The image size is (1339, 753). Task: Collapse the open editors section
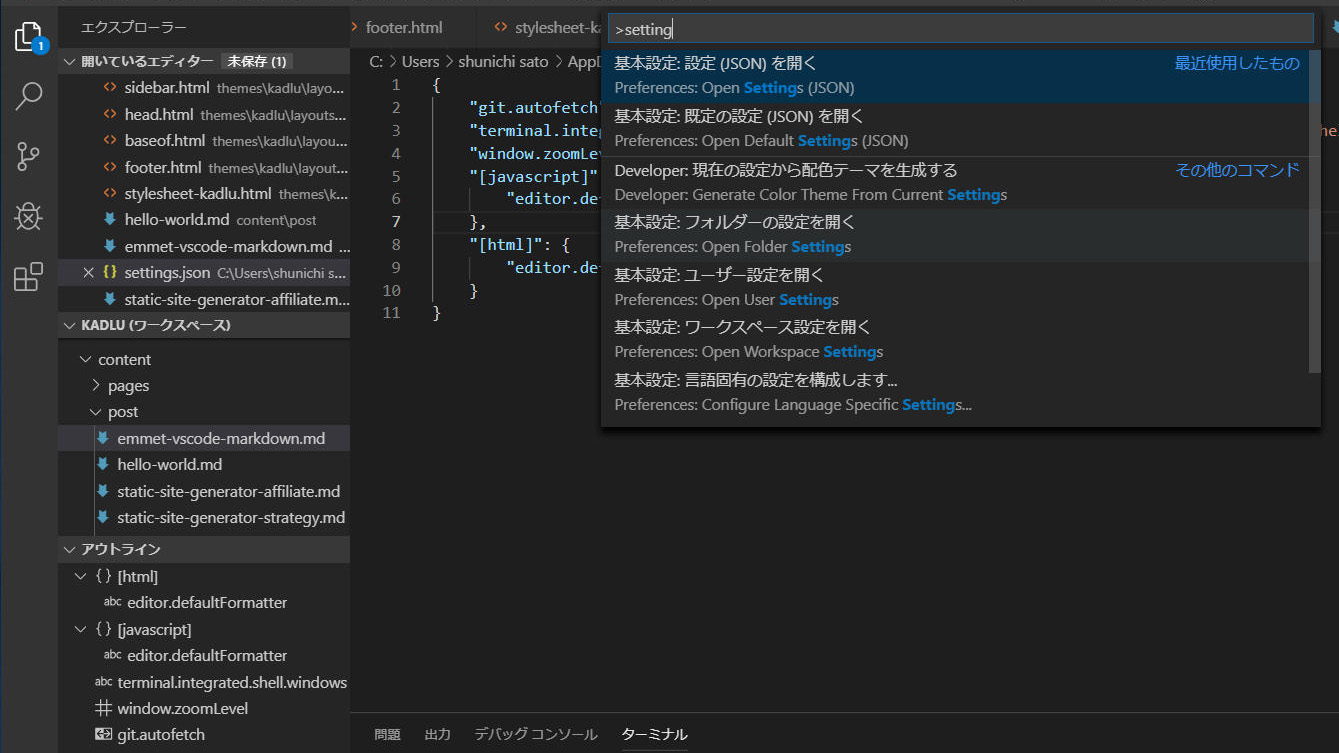(x=69, y=62)
